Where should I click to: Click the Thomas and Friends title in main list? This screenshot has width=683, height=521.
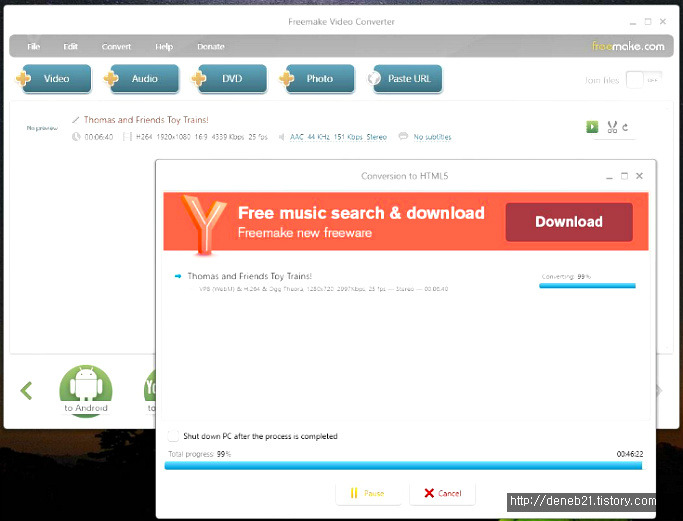tap(146, 119)
